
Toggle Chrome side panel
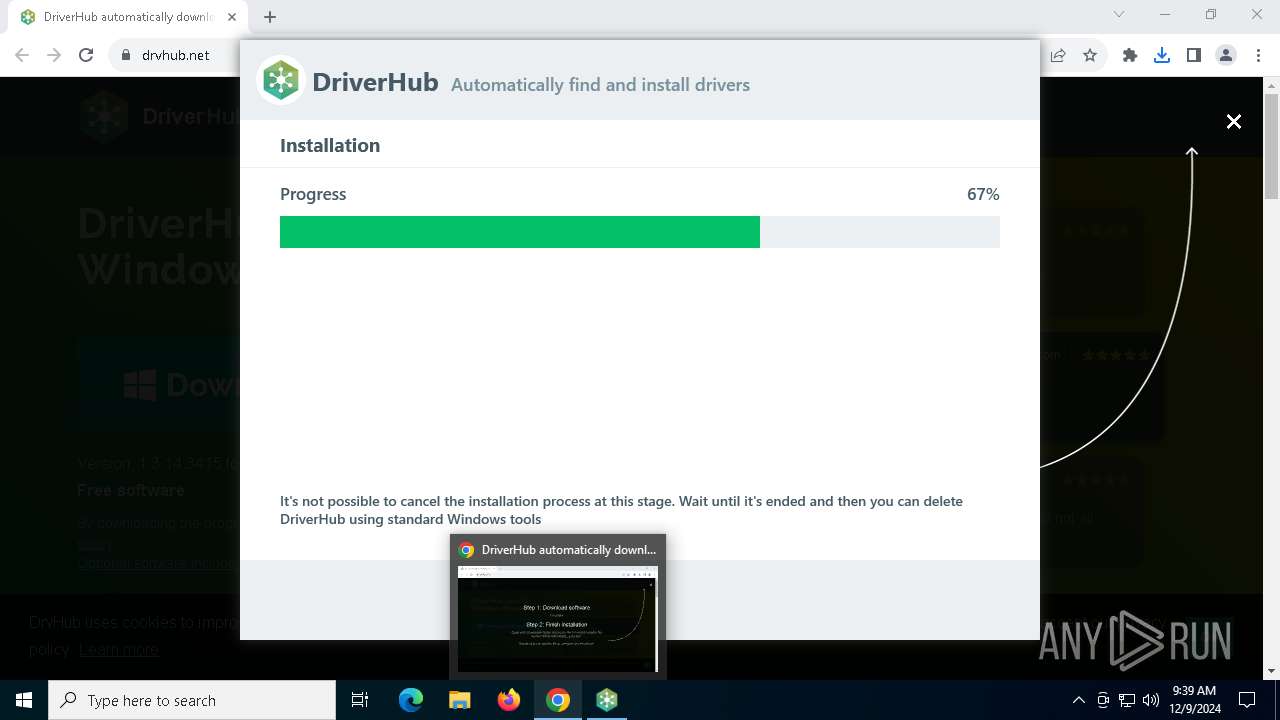[1193, 55]
